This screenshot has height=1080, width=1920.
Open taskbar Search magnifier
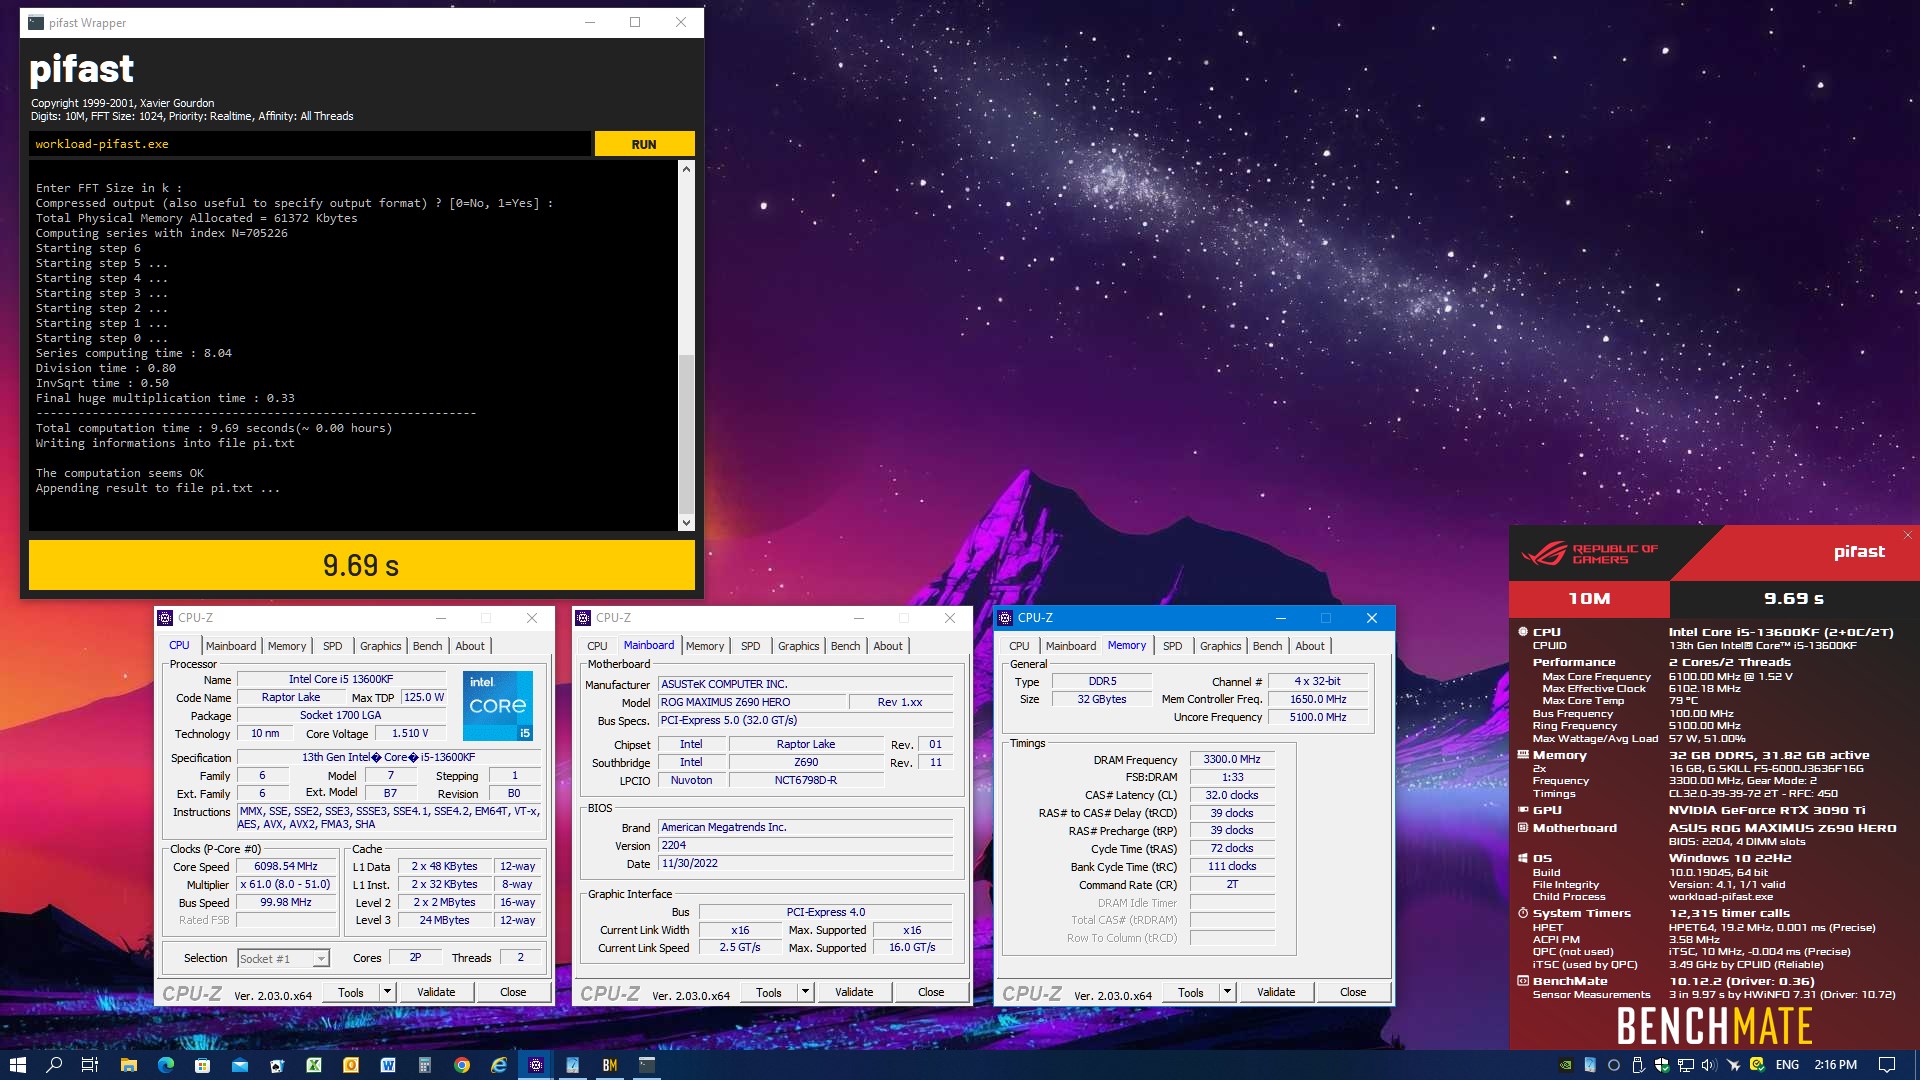pos(54,1065)
